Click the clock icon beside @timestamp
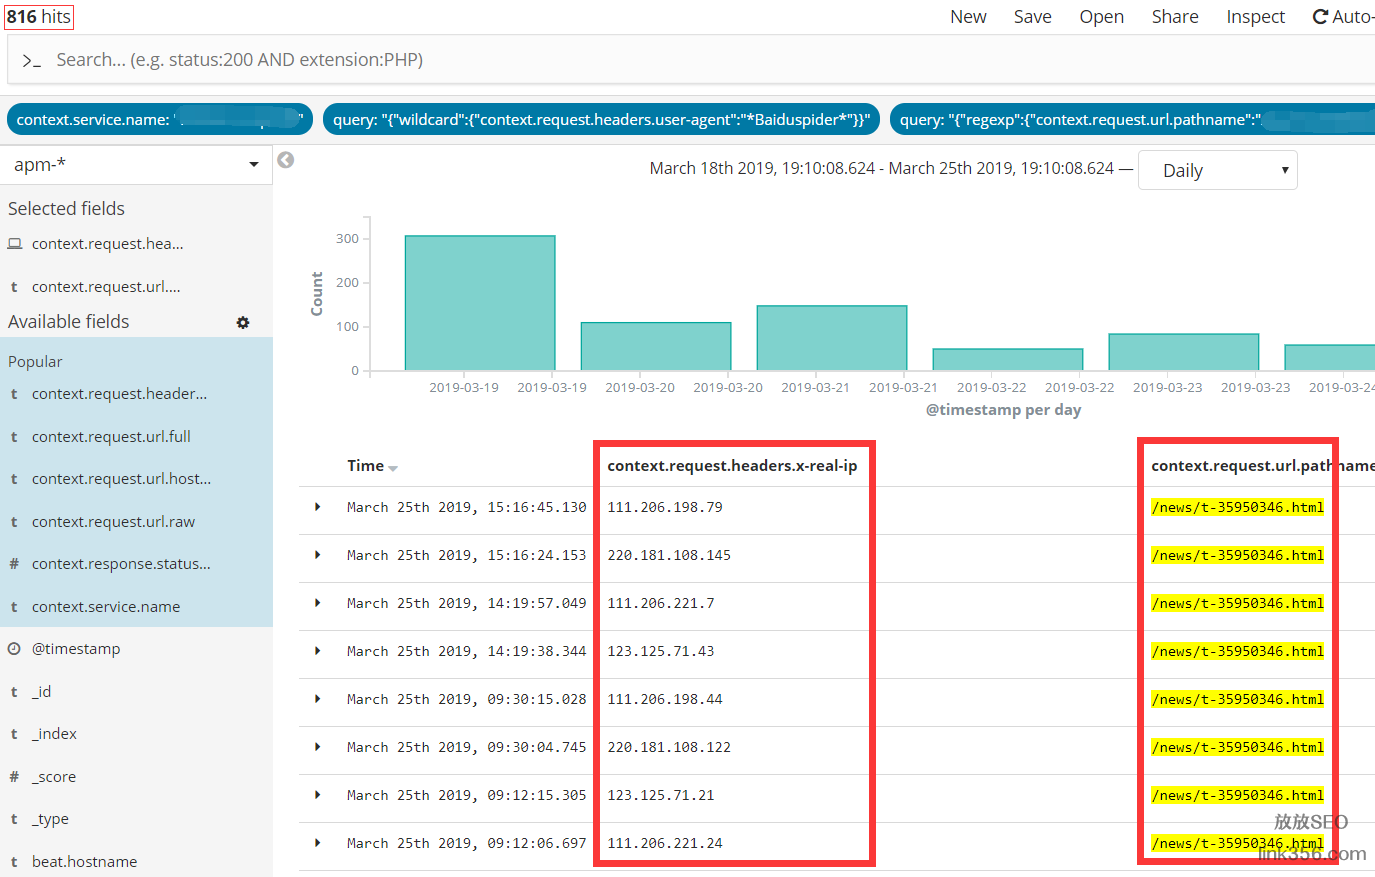 tap(14, 649)
